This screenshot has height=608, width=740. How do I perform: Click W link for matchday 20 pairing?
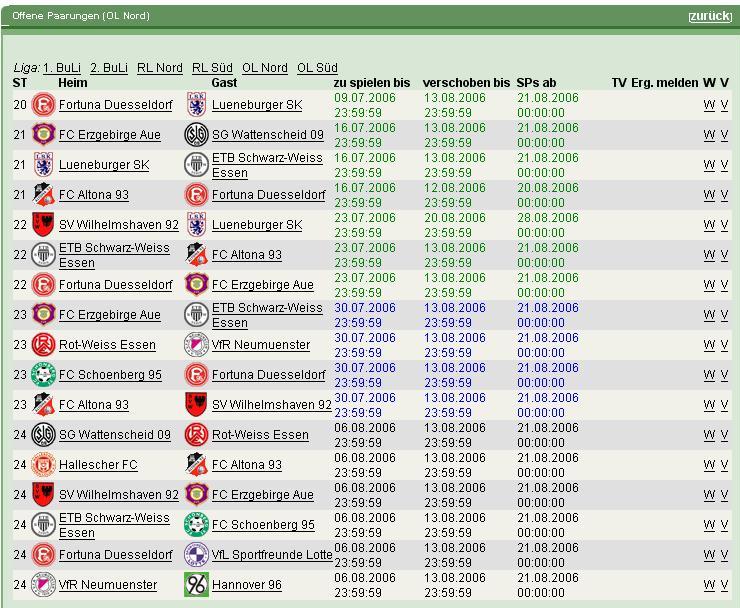(709, 105)
